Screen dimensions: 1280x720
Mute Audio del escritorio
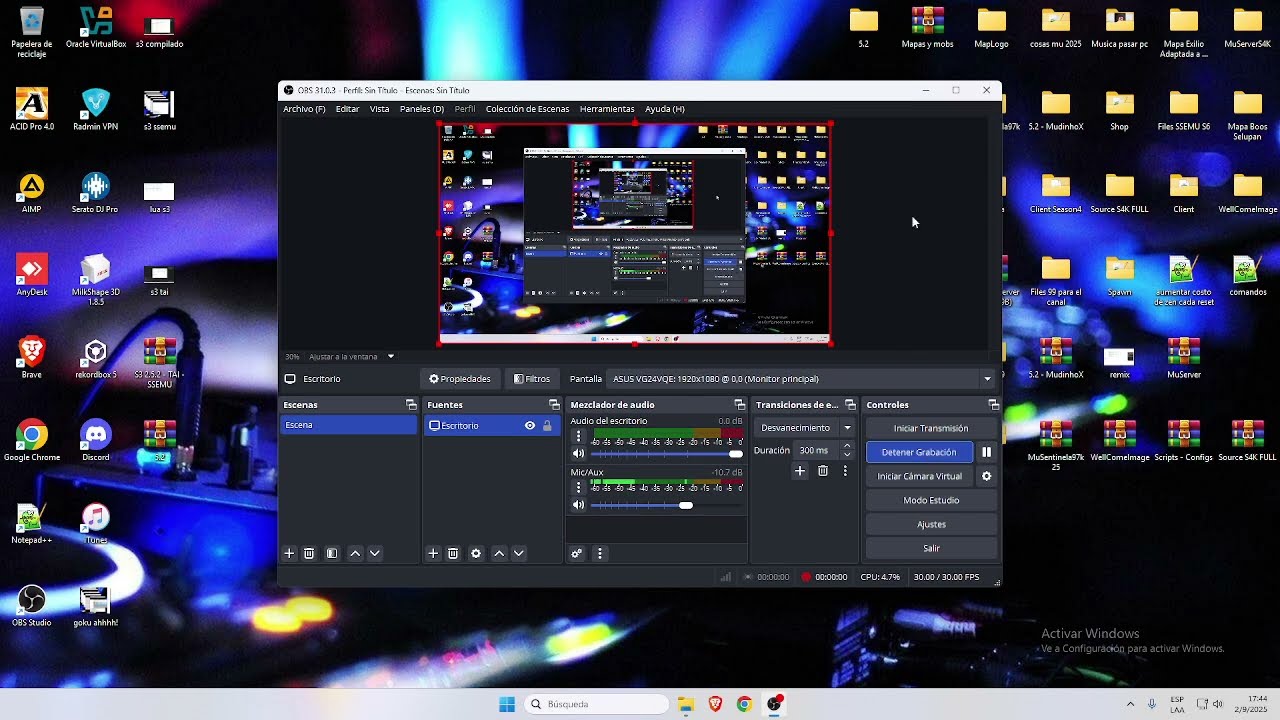point(578,454)
